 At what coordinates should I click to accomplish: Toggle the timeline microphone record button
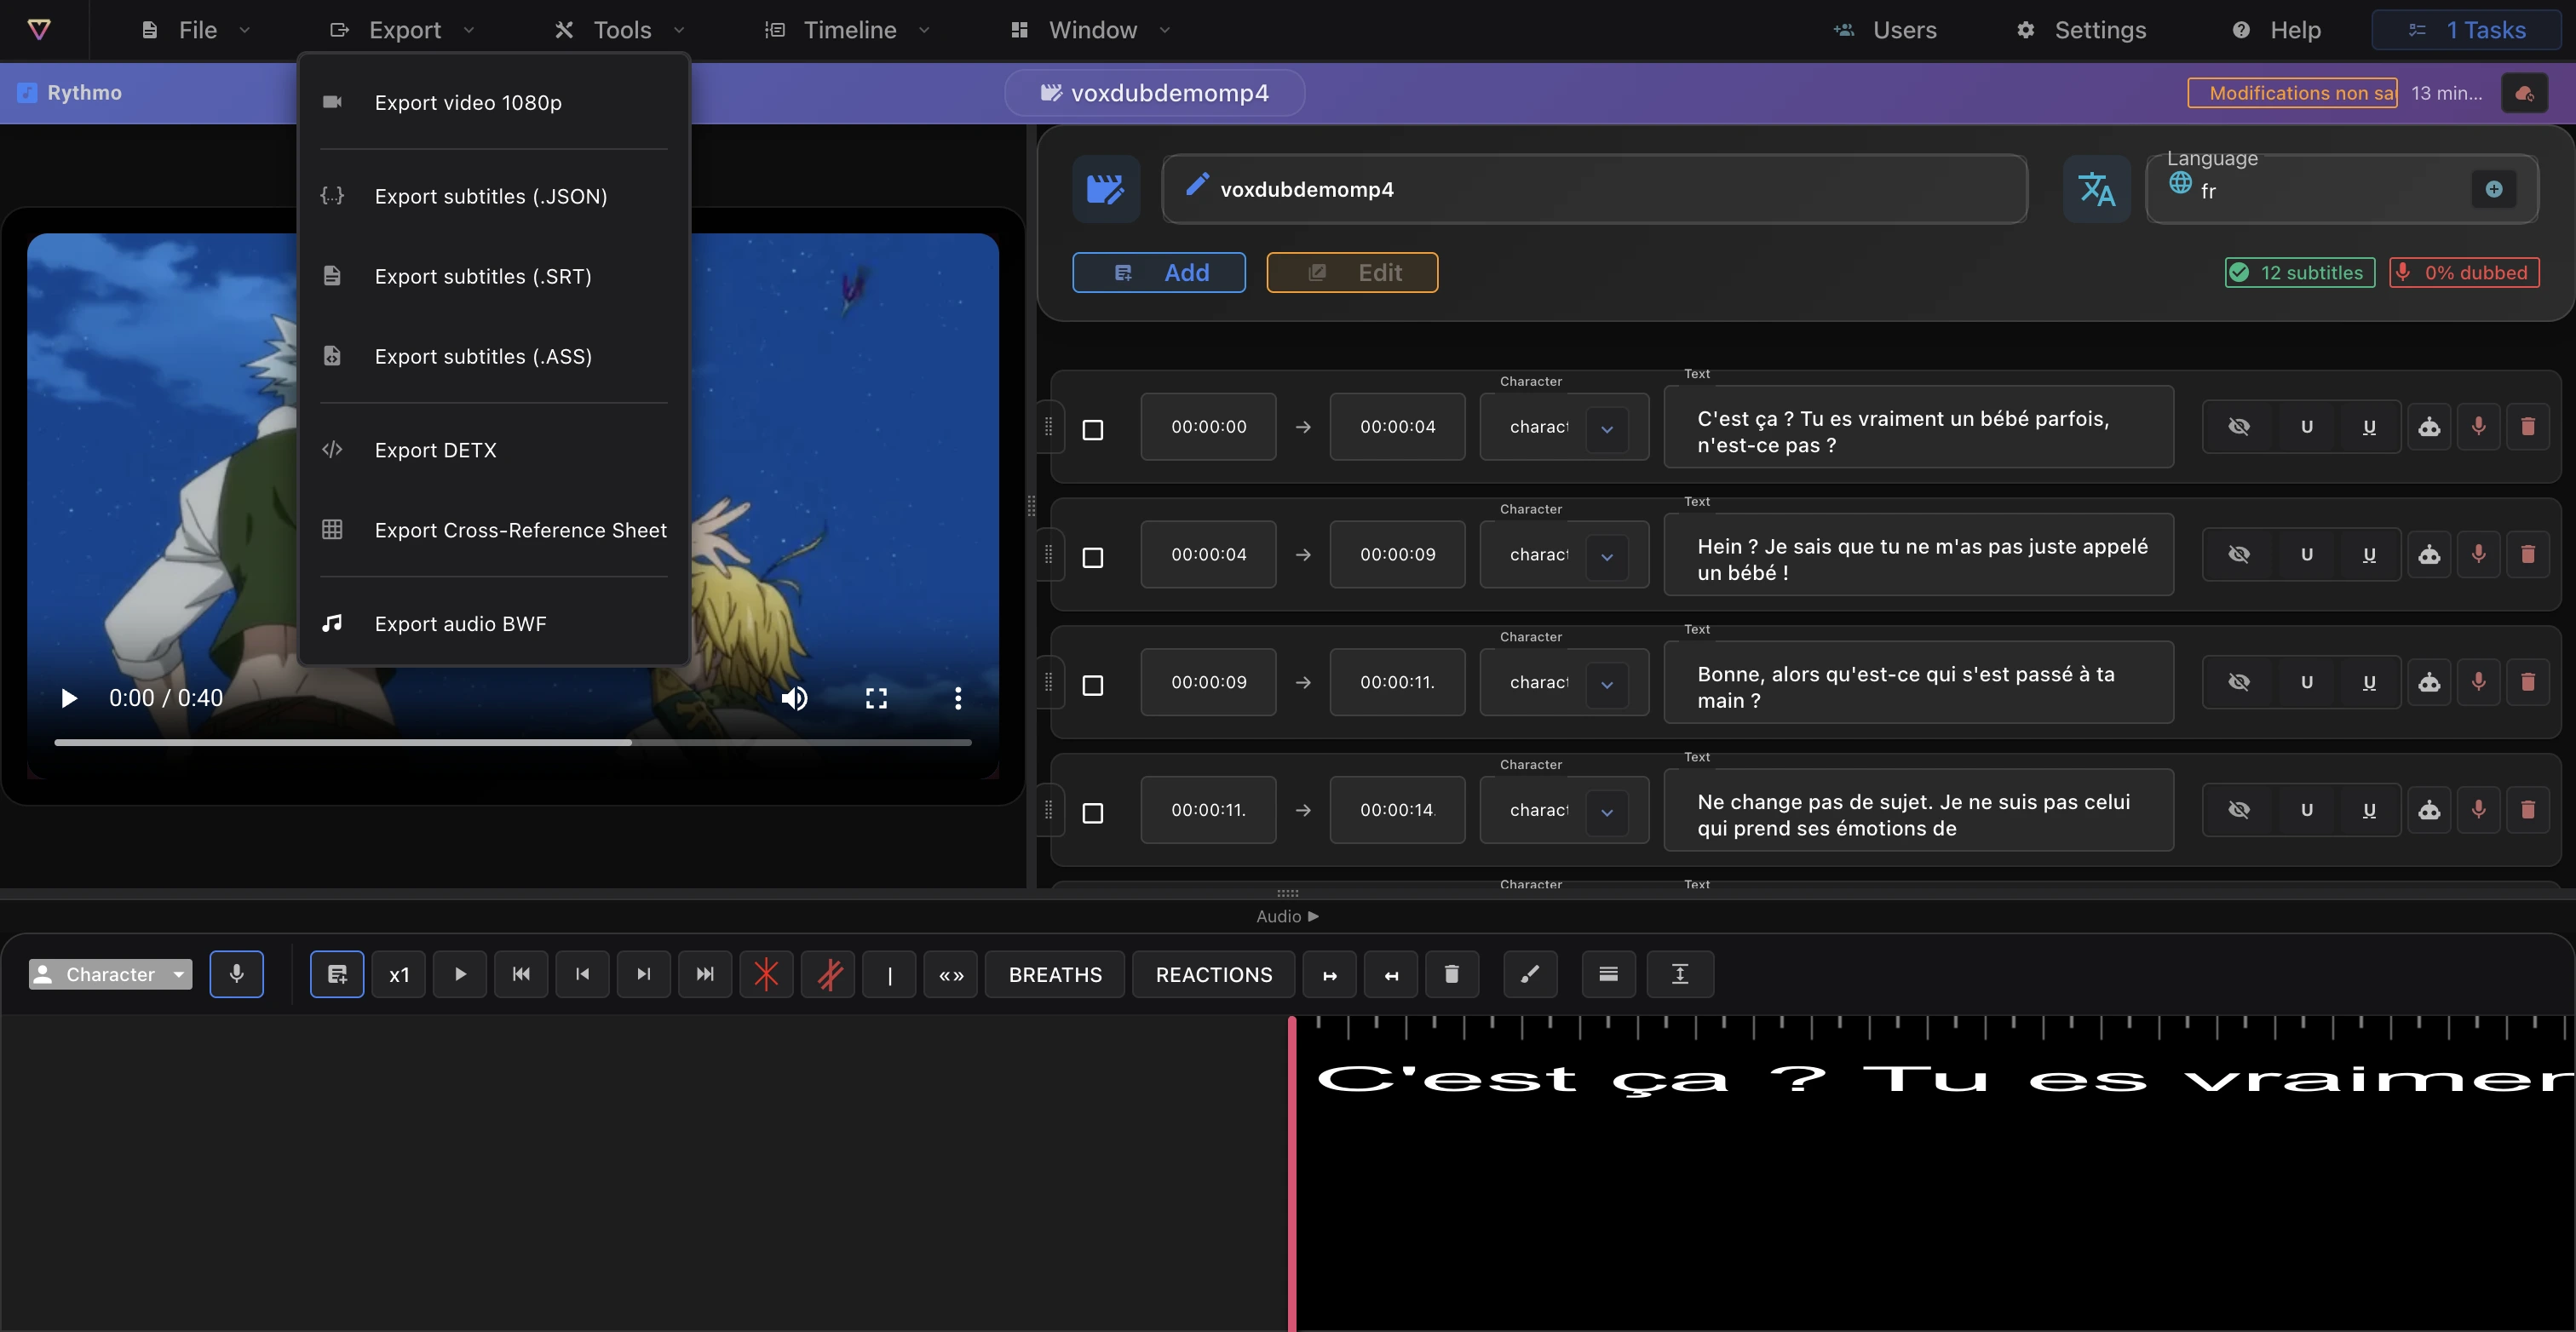(237, 974)
